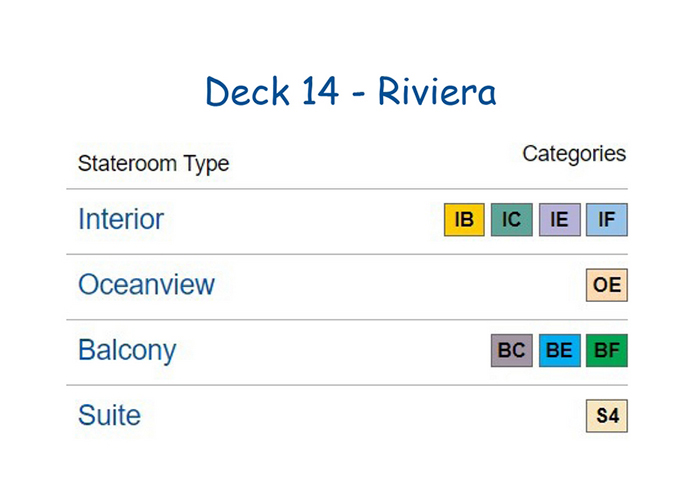This screenshot has height=489, width=700.
Task: Choose the bright blue BE badge
Action: coord(559,350)
